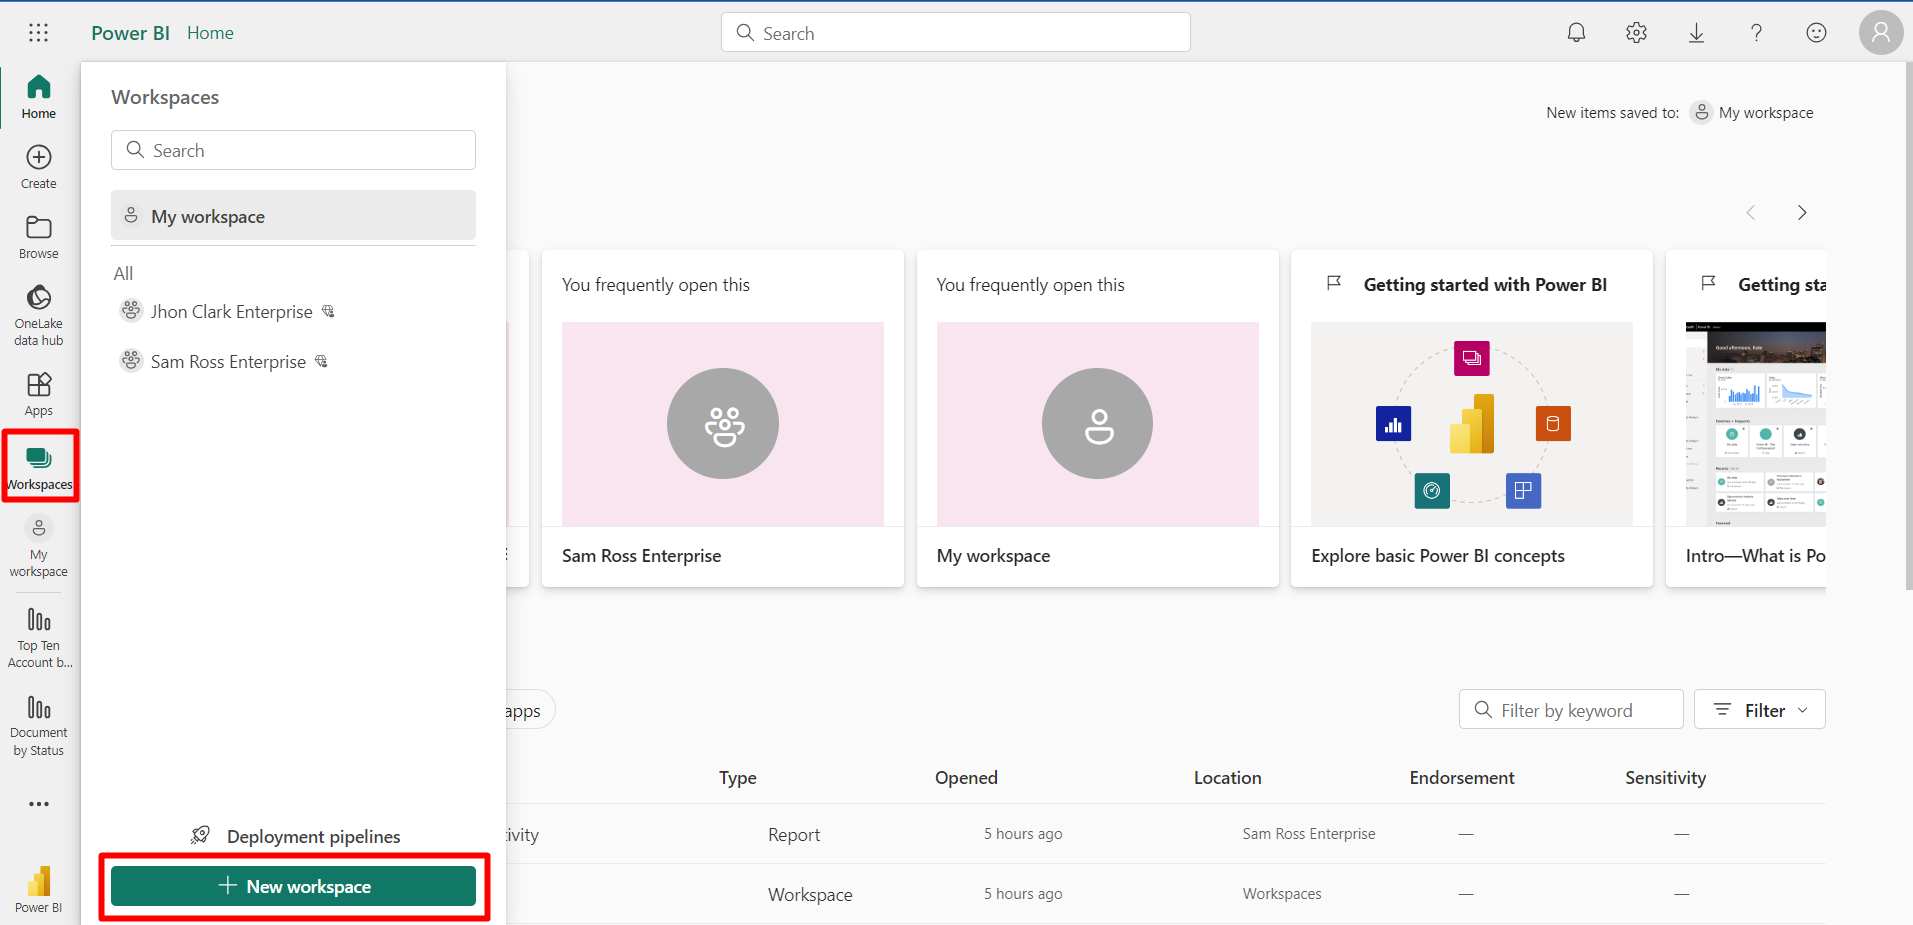Toggle the Workspaces sidebar button
Image resolution: width=1913 pixels, height=925 pixels.
[x=40, y=466]
